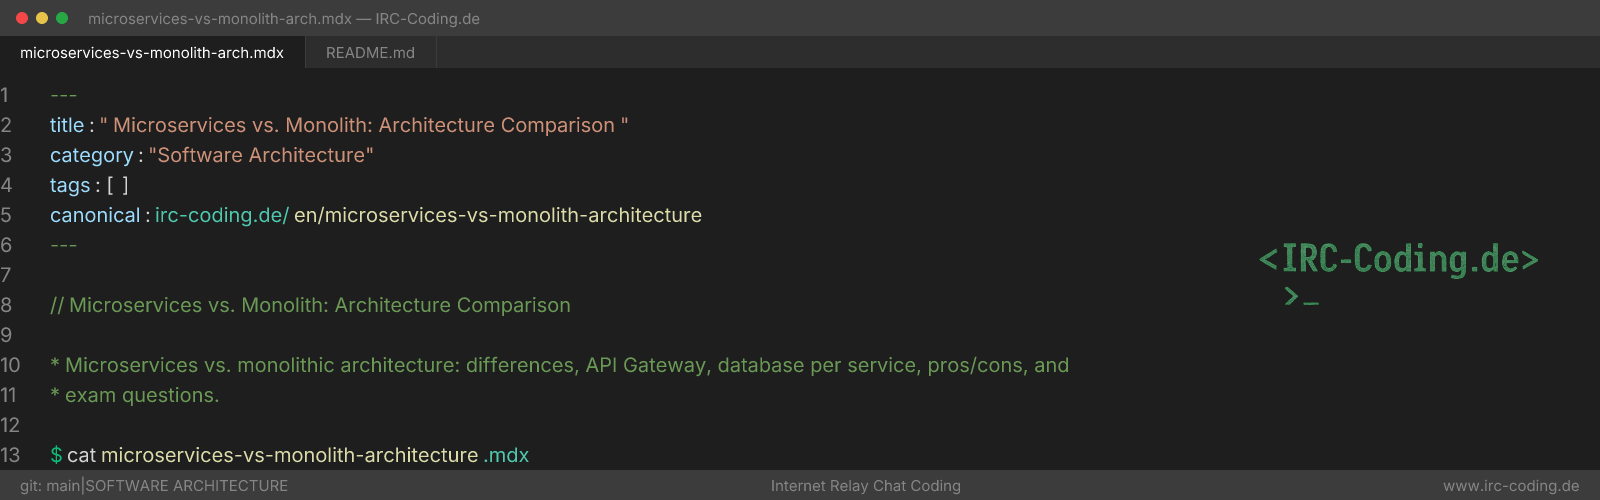The image size is (1600, 500).
Task: Click the "Software Architecture" string value
Action: click(261, 155)
